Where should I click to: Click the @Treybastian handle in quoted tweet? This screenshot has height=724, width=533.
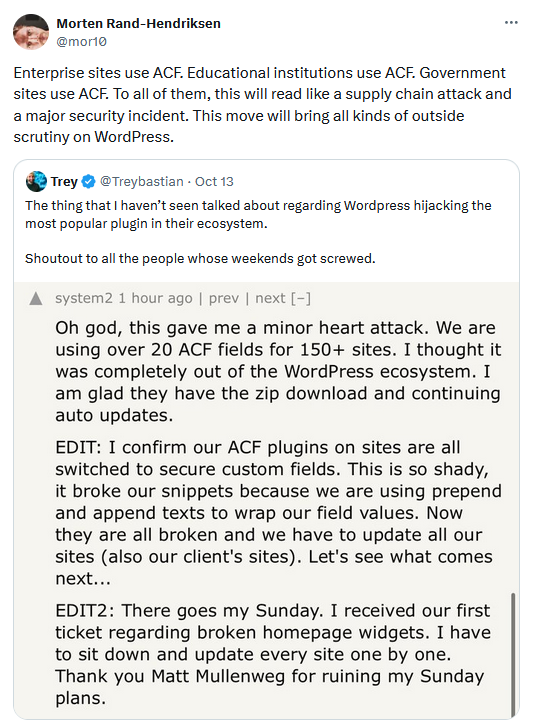142,181
